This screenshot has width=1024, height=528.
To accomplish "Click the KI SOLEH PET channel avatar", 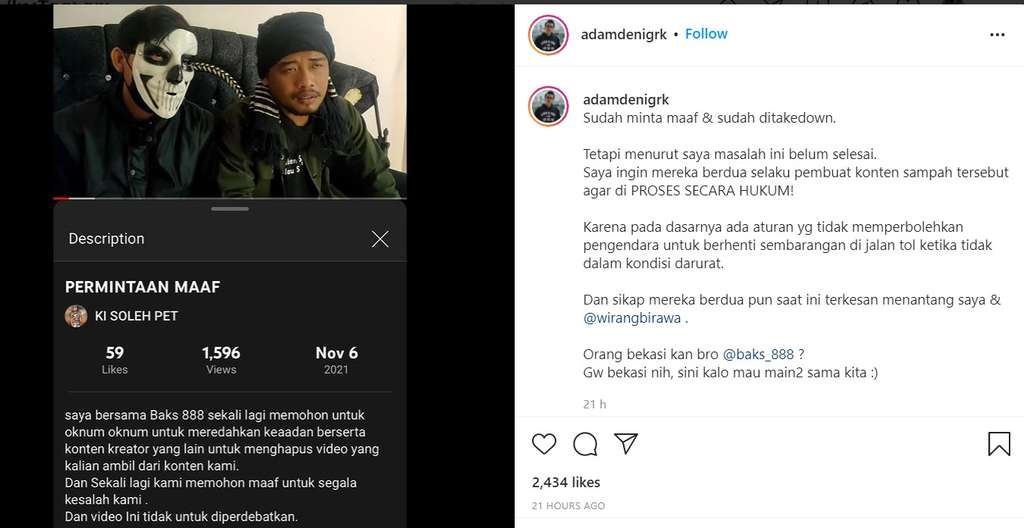I will (76, 316).
